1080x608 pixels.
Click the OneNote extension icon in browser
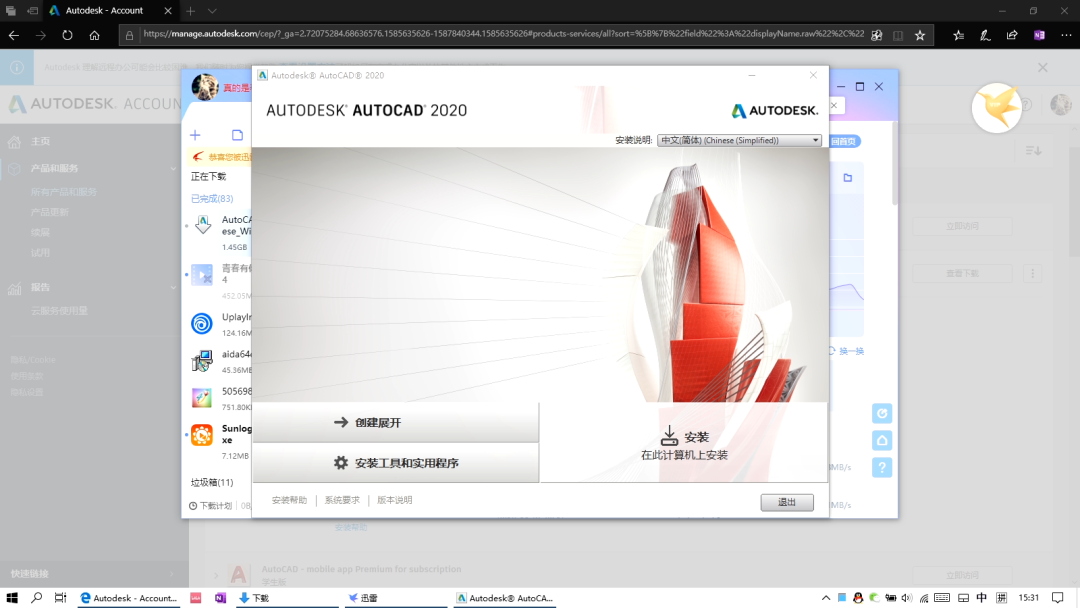coord(1039,35)
